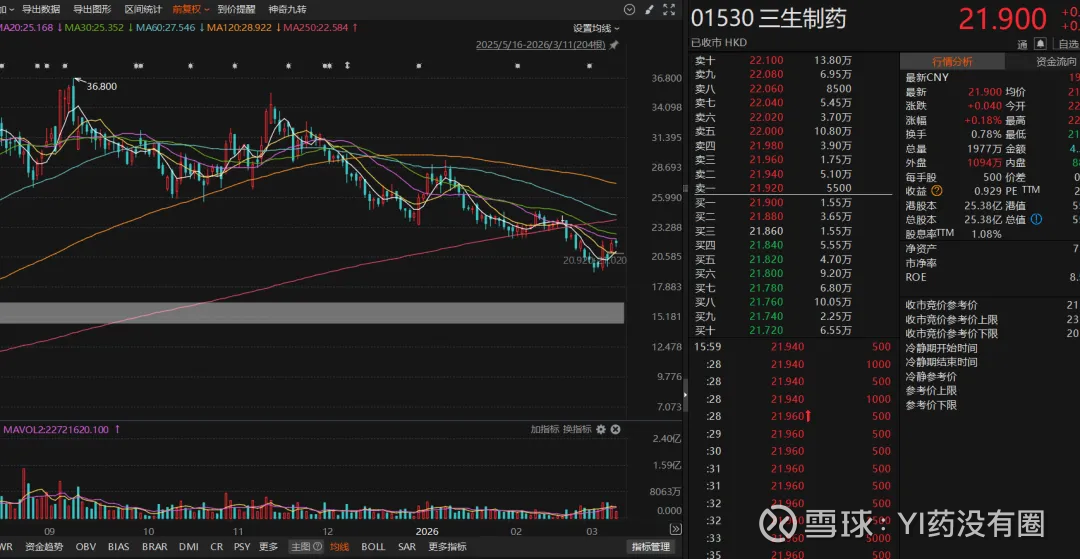Open 更多指标 more indicators
Viewport: 1080px width, 559px height.
point(447,547)
